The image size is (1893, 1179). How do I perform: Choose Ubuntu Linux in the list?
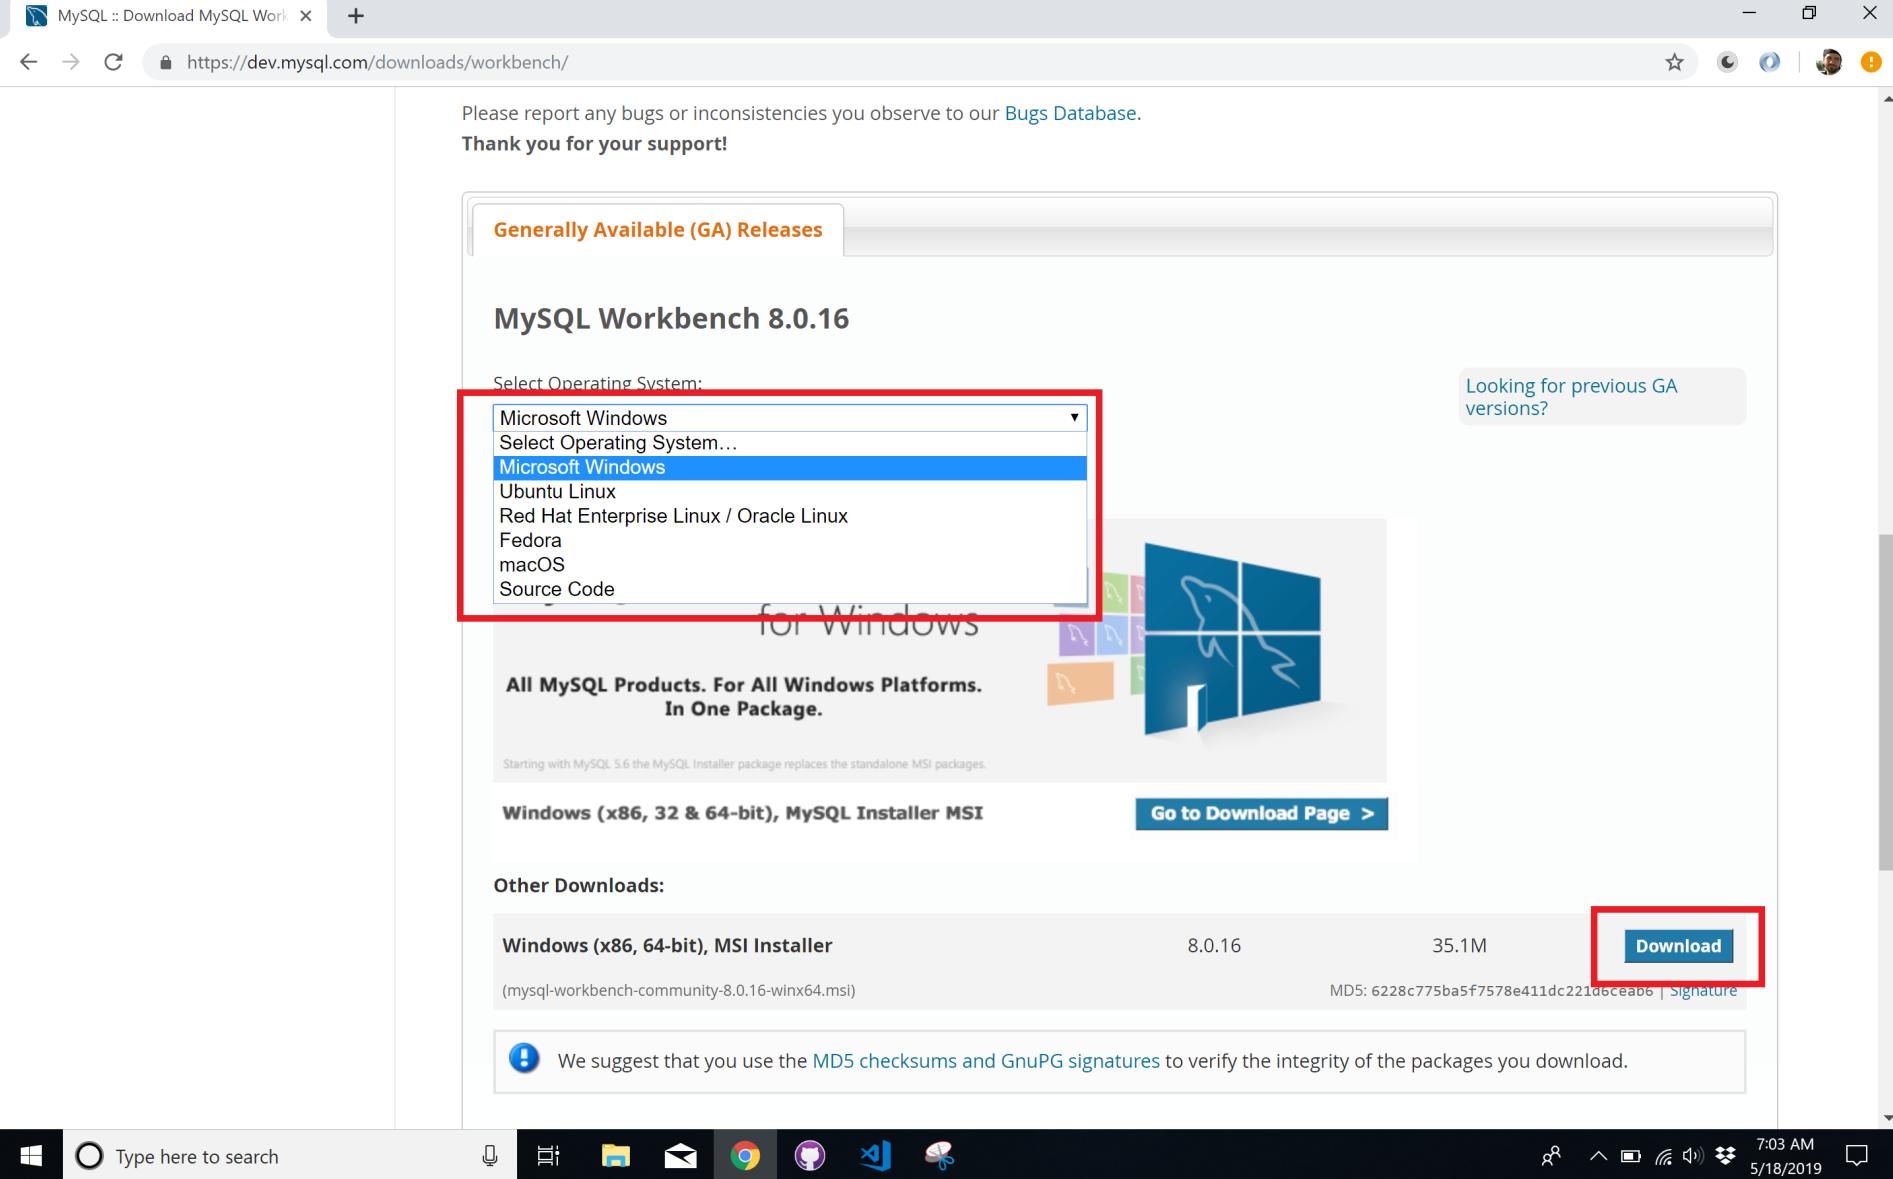(790, 492)
